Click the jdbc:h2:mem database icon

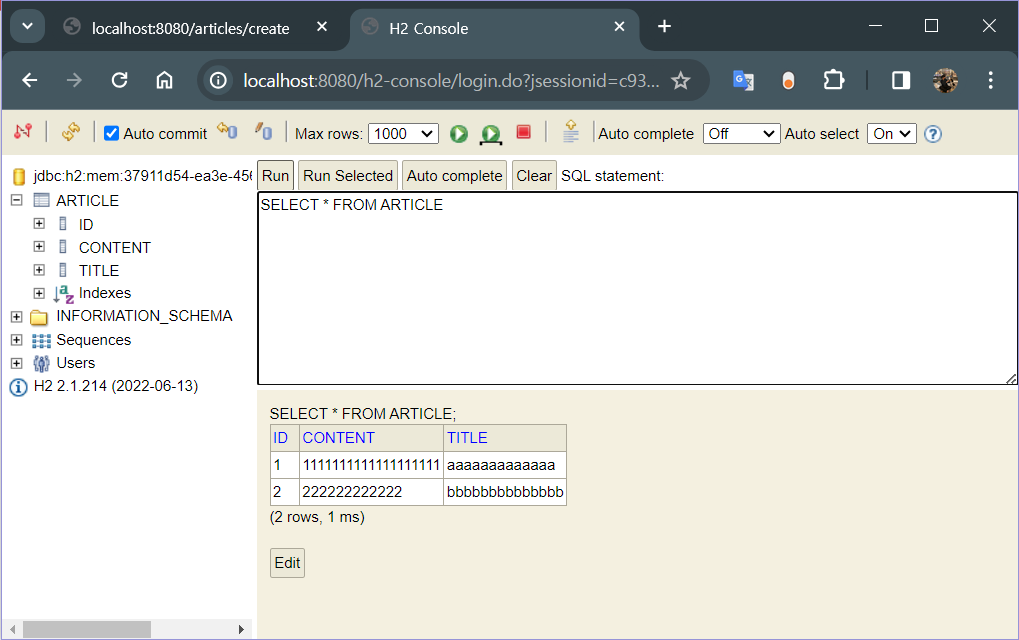pyautogui.click(x=19, y=176)
